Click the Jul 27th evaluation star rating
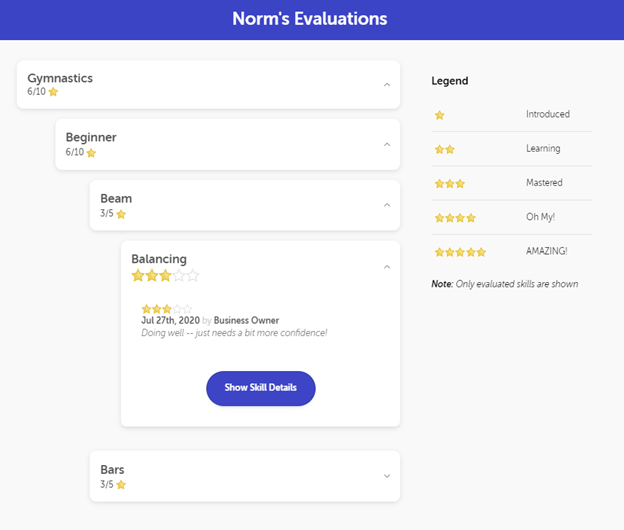The width and height of the screenshot is (624, 530). click(167, 309)
